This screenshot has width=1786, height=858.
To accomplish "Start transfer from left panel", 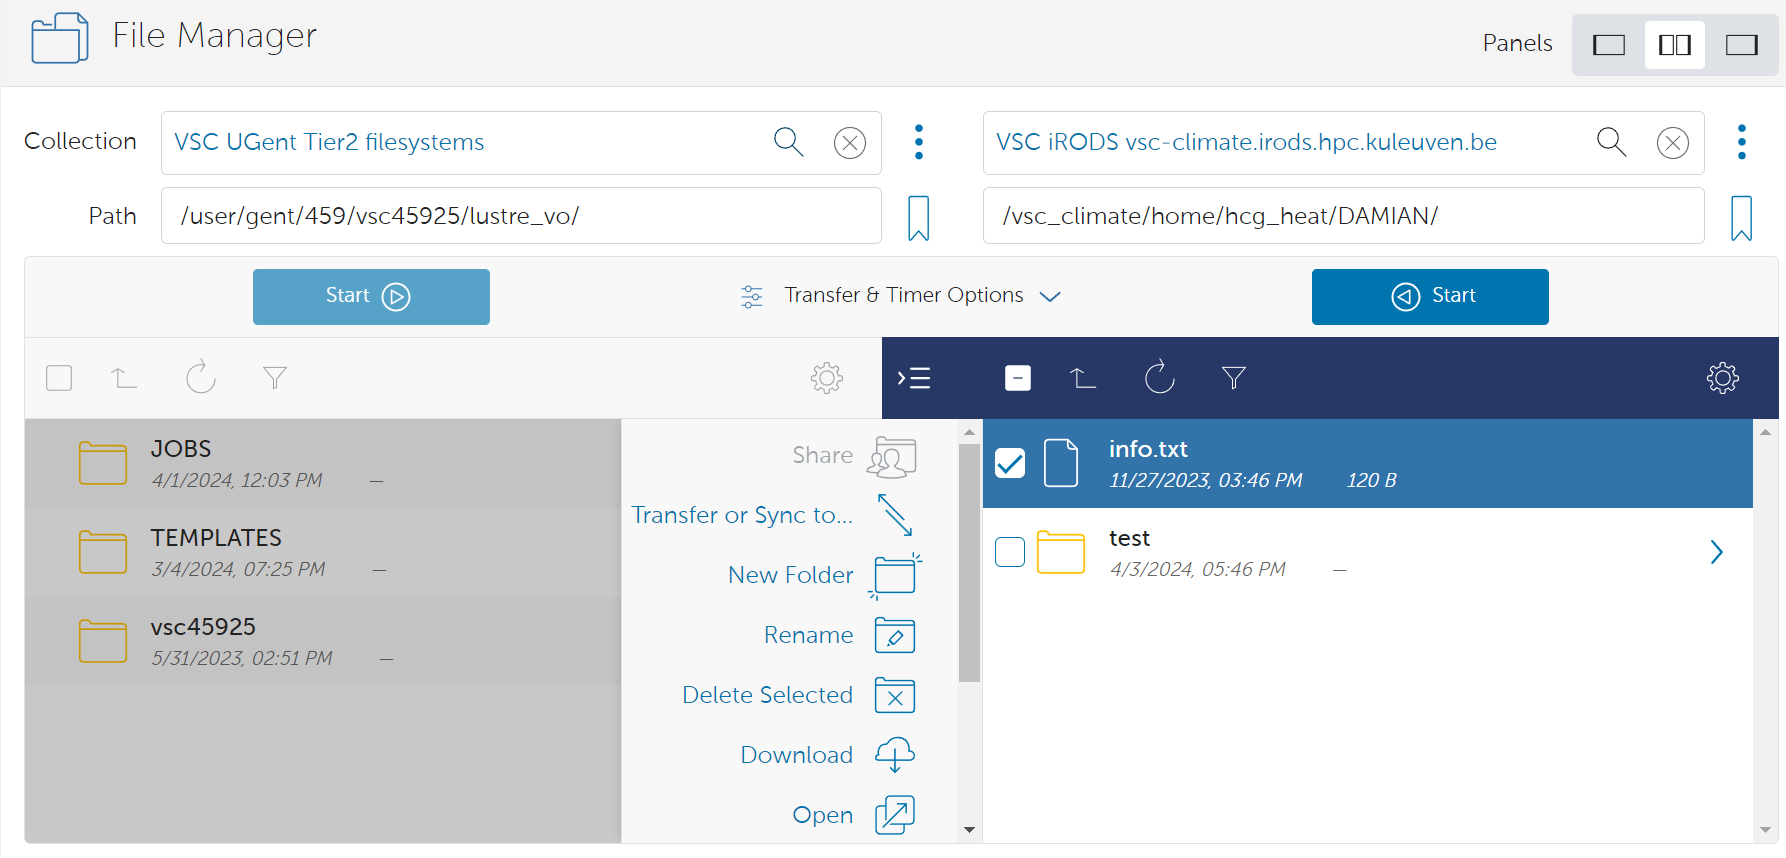I will 371,296.
